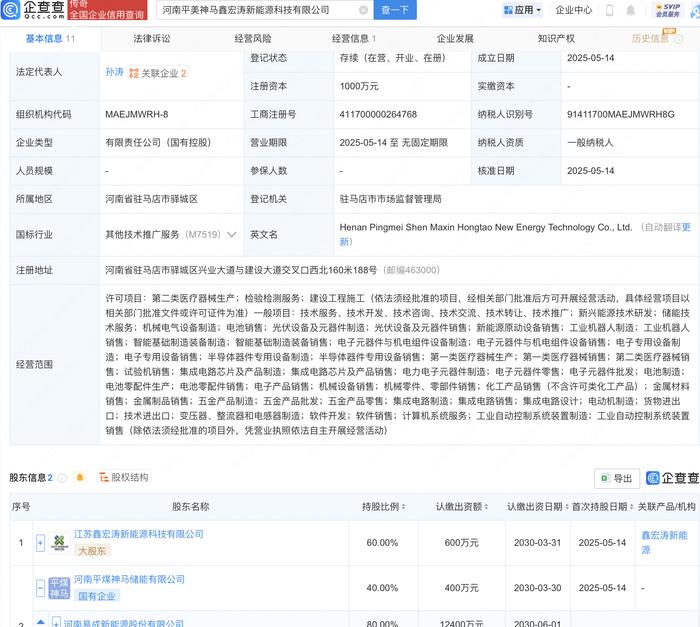Click 60.00% shareholding cell
The image size is (700, 627).
382,543
